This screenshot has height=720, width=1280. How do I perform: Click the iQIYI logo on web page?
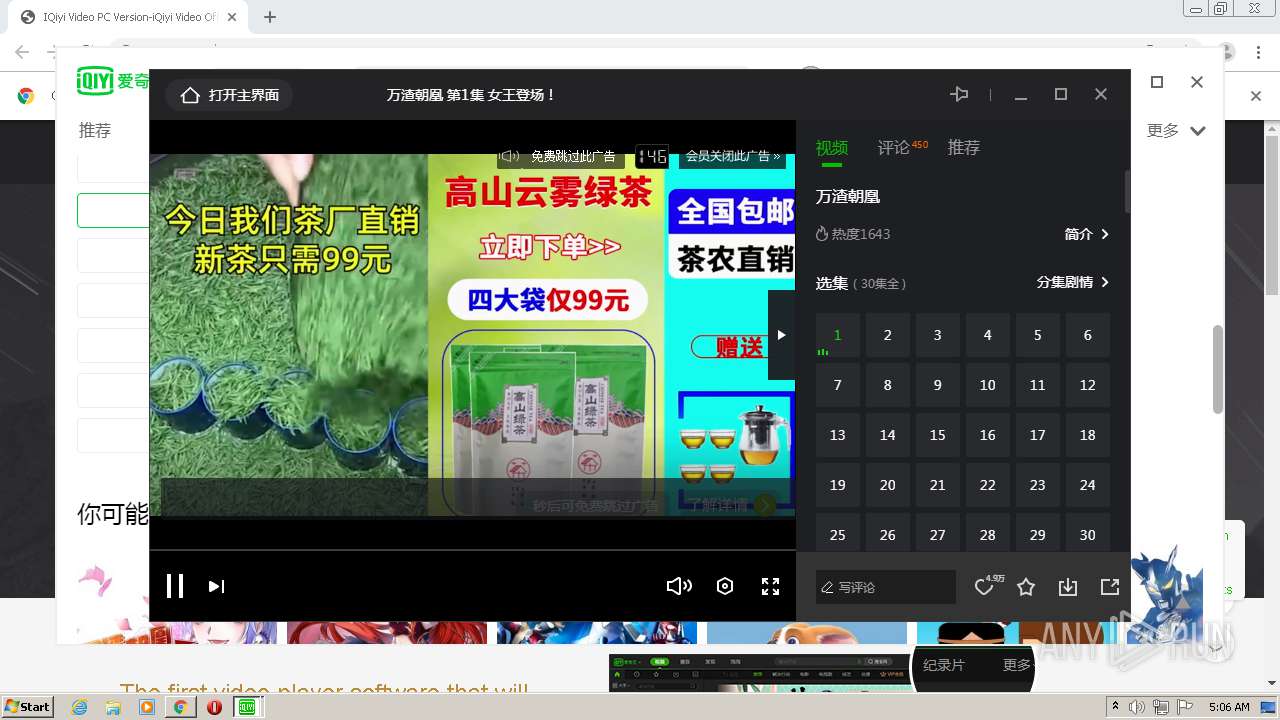[112, 81]
